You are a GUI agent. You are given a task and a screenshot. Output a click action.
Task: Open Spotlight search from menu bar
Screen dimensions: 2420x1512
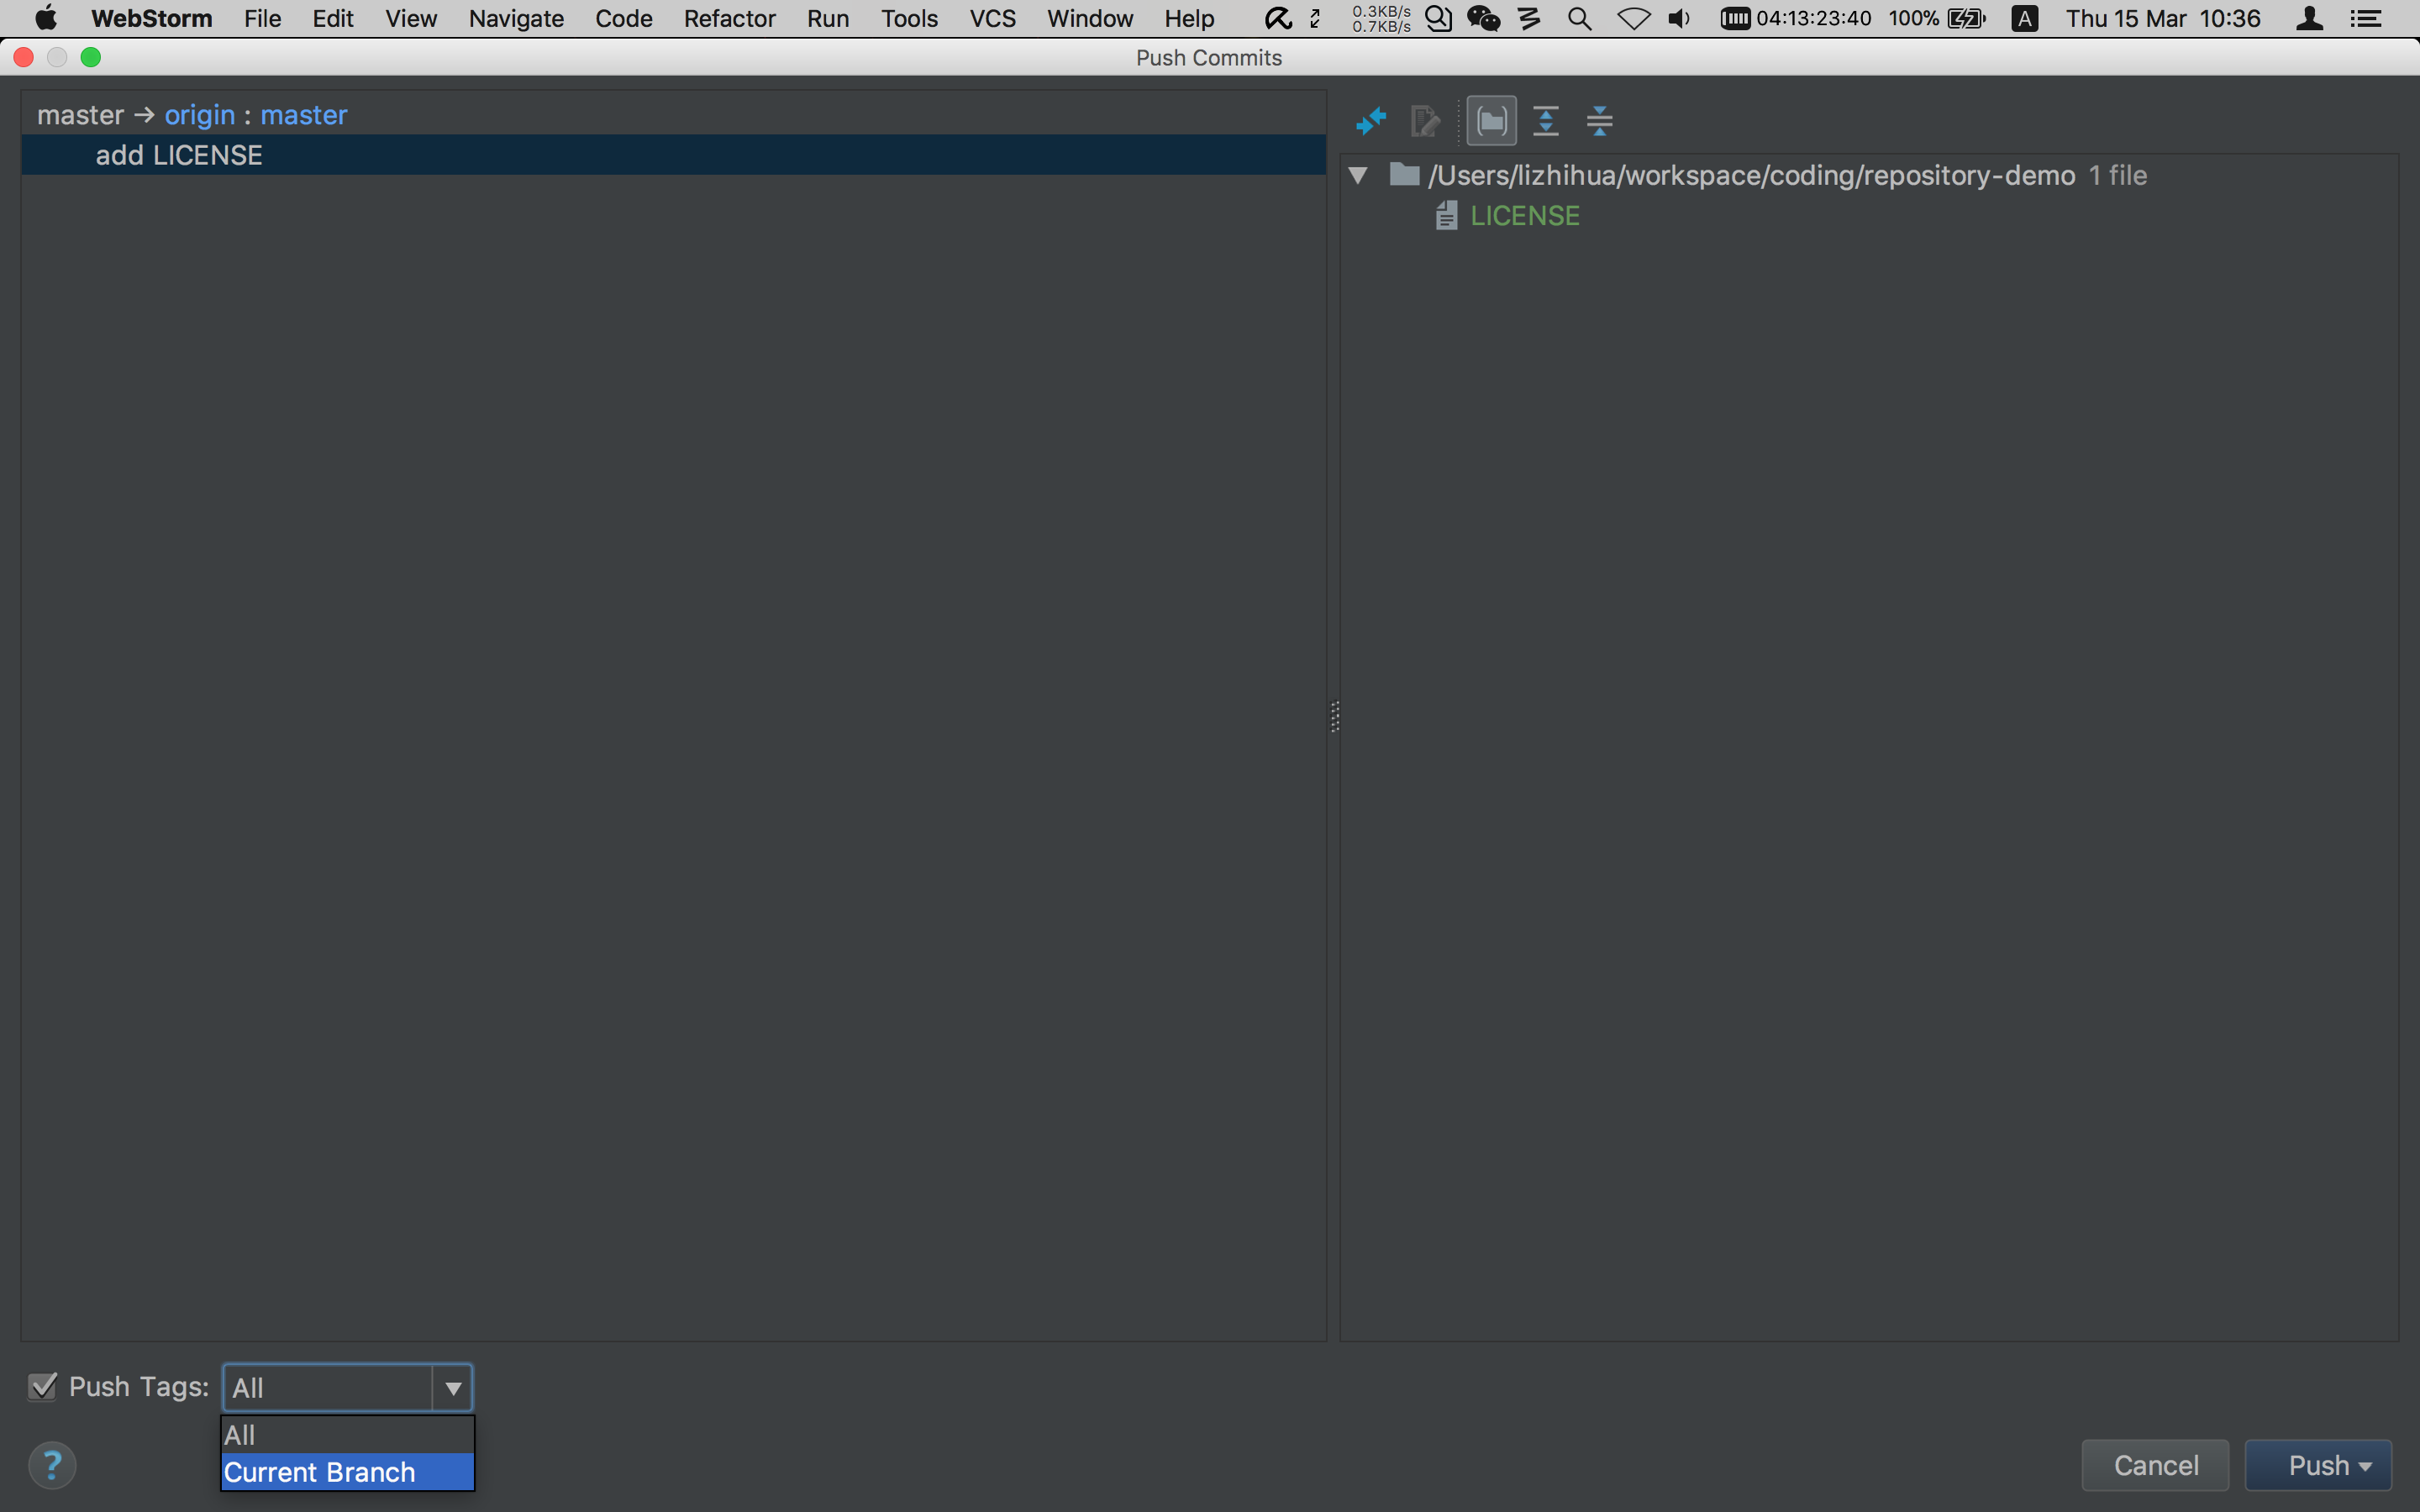coord(1580,18)
